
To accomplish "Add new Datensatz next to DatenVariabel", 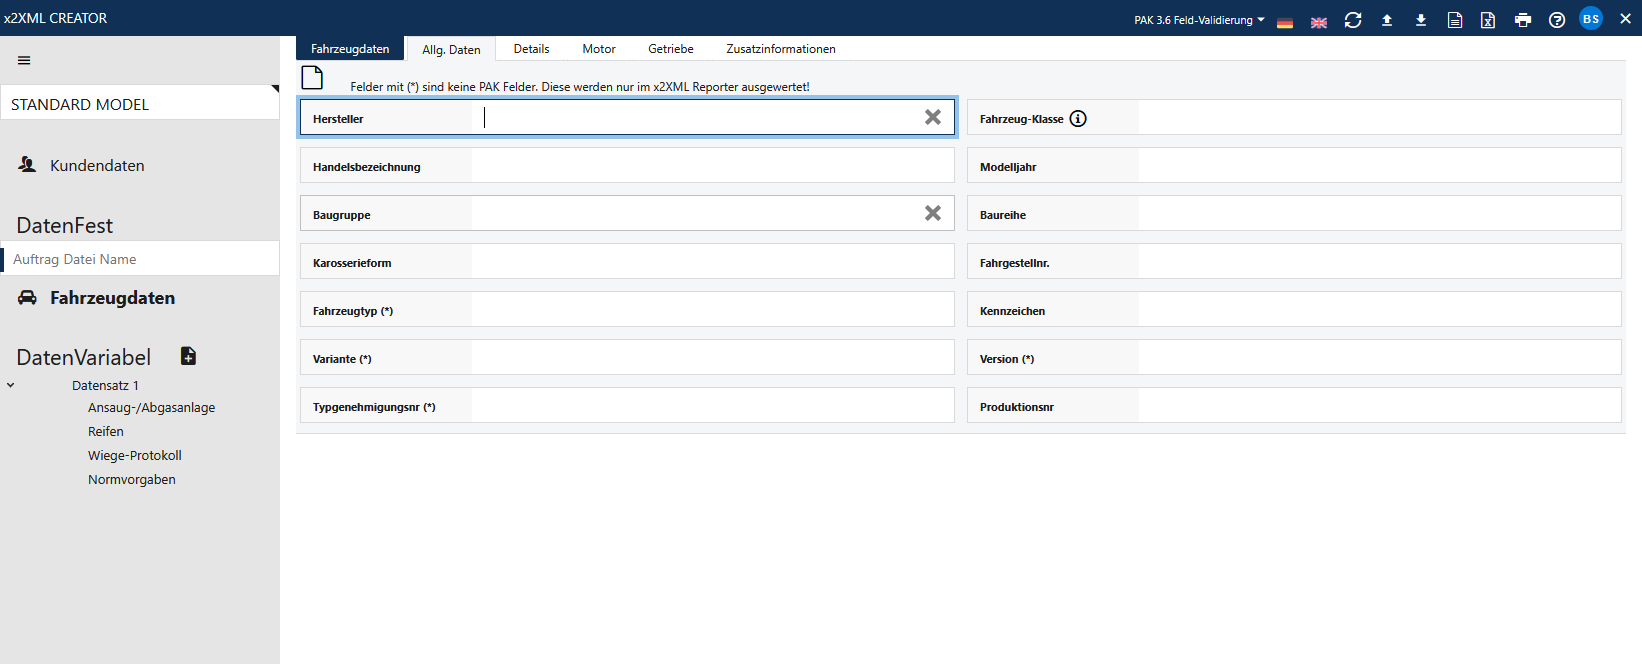I will 188,356.
